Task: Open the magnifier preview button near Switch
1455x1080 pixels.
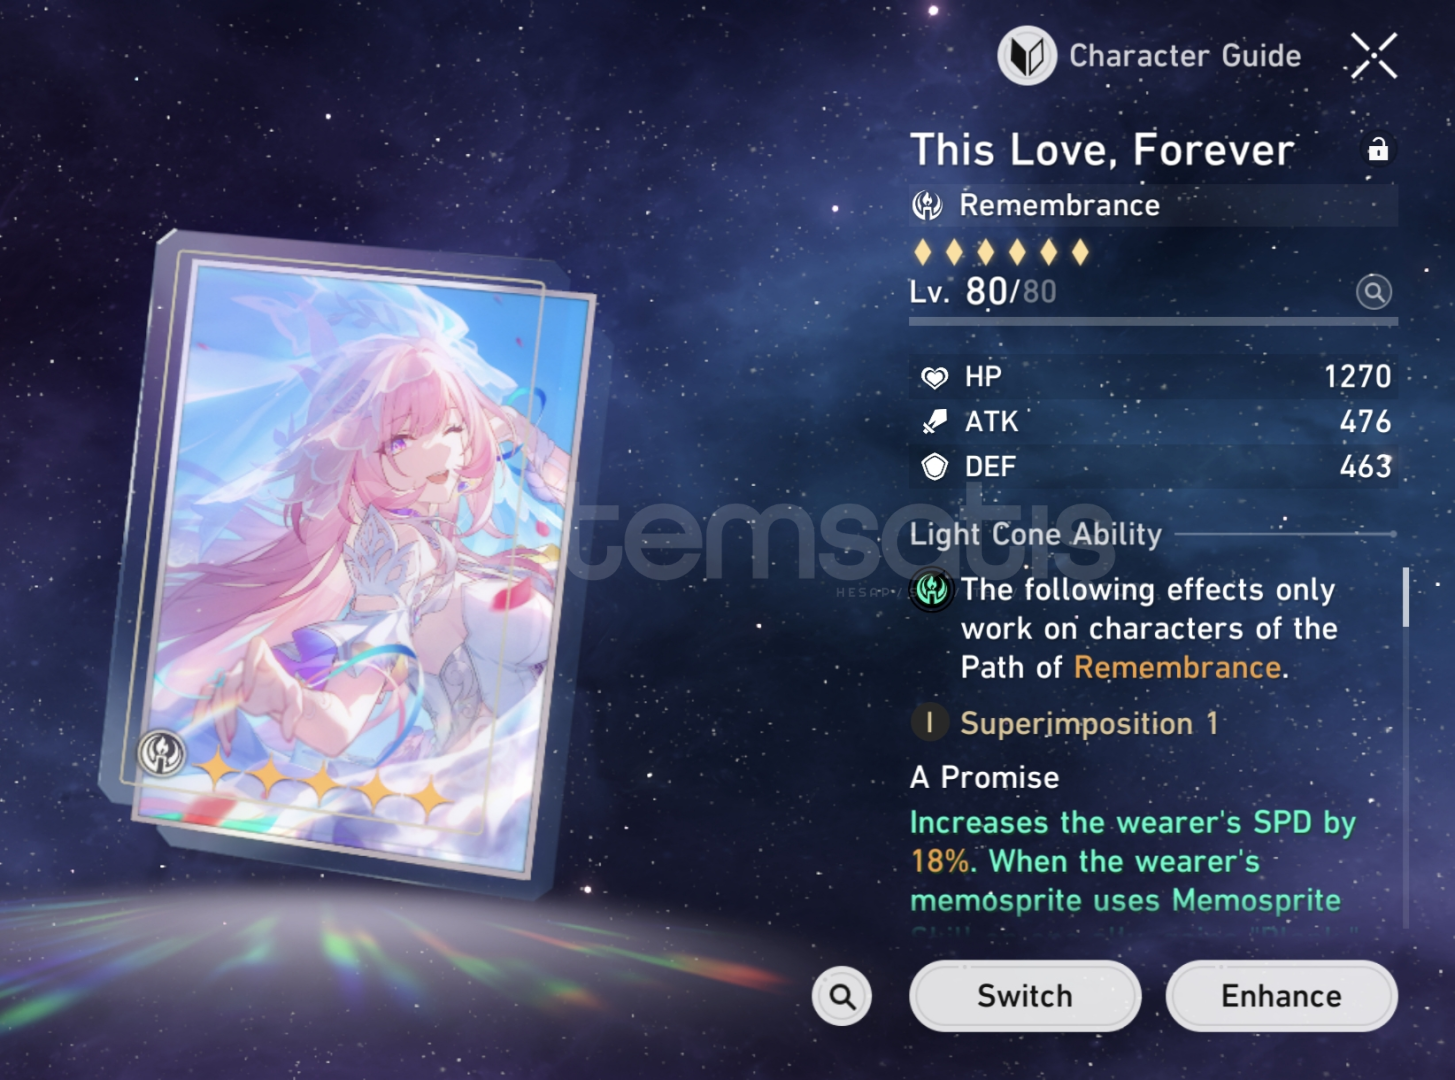Action: [842, 996]
